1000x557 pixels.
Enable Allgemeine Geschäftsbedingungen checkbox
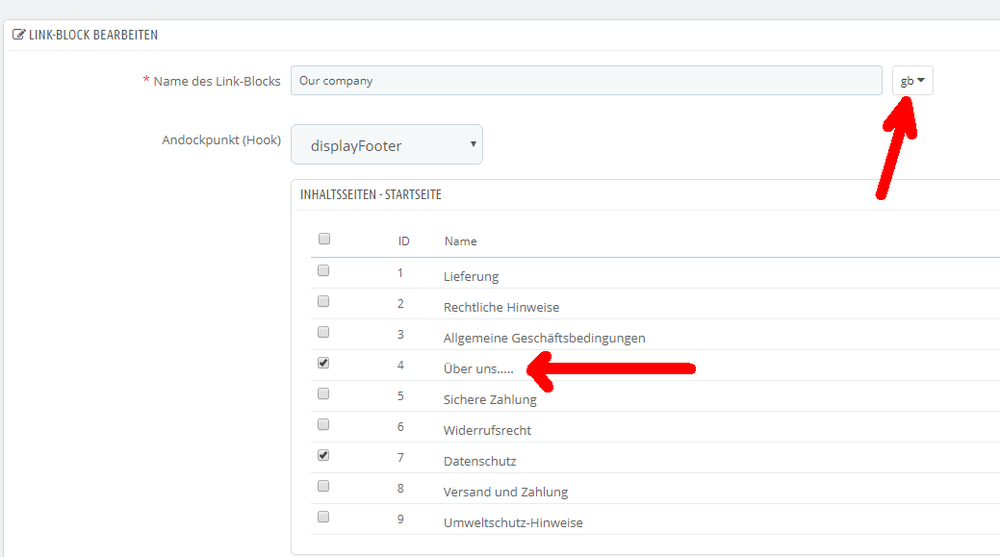[323, 332]
